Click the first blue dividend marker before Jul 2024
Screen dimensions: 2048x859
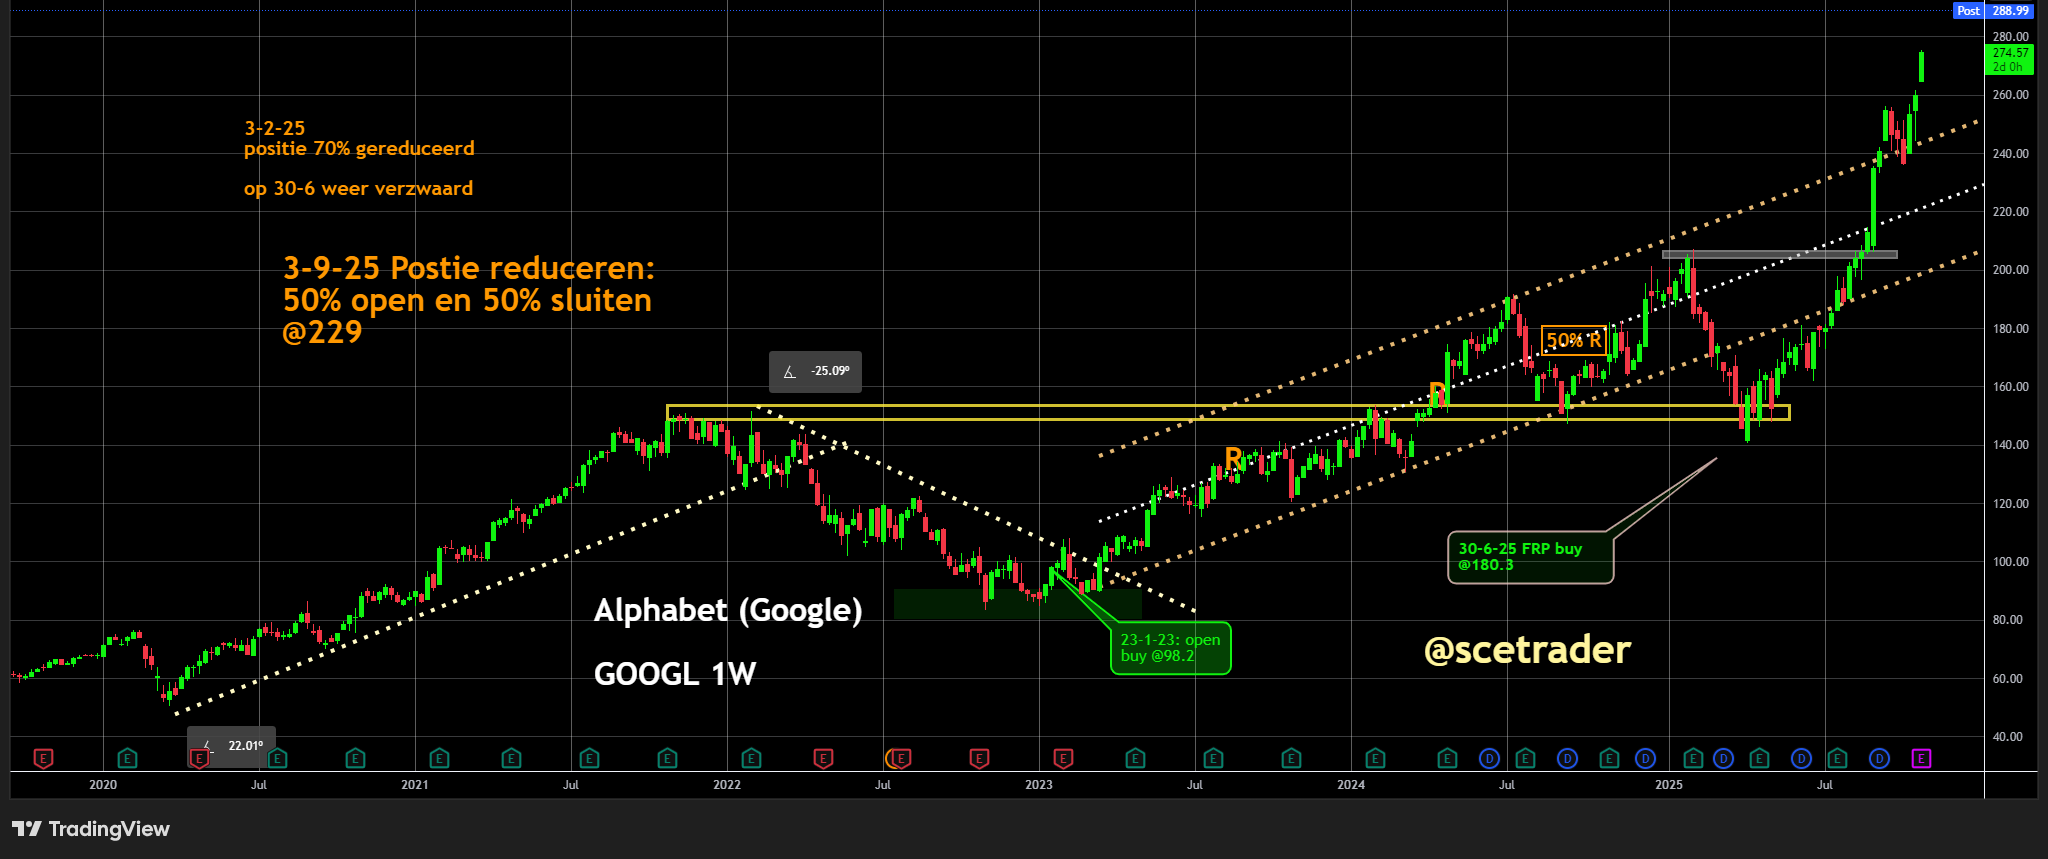(1489, 759)
